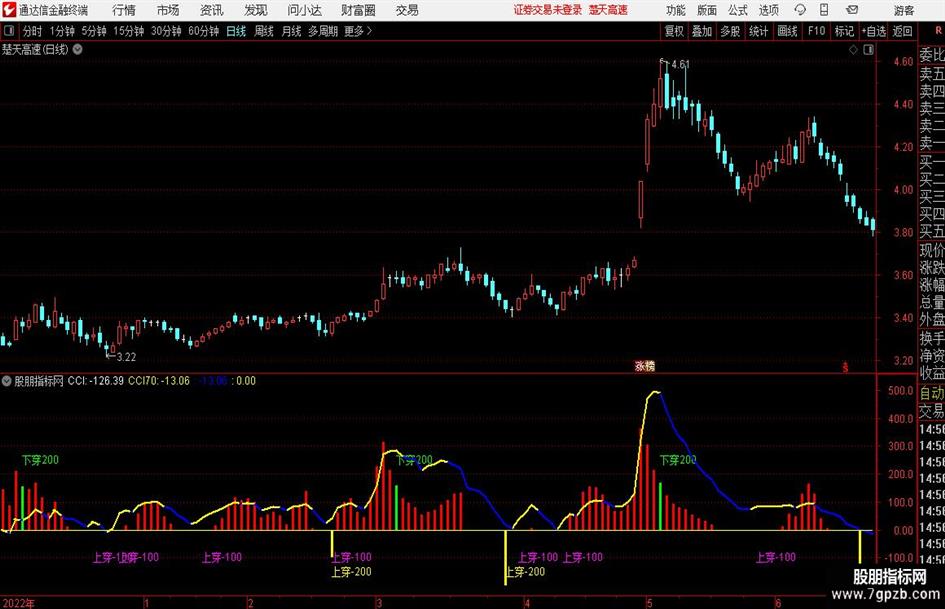Screen dimensions: 945x609
Task: Open the 财富圈 menu
Action: [x=358, y=10]
